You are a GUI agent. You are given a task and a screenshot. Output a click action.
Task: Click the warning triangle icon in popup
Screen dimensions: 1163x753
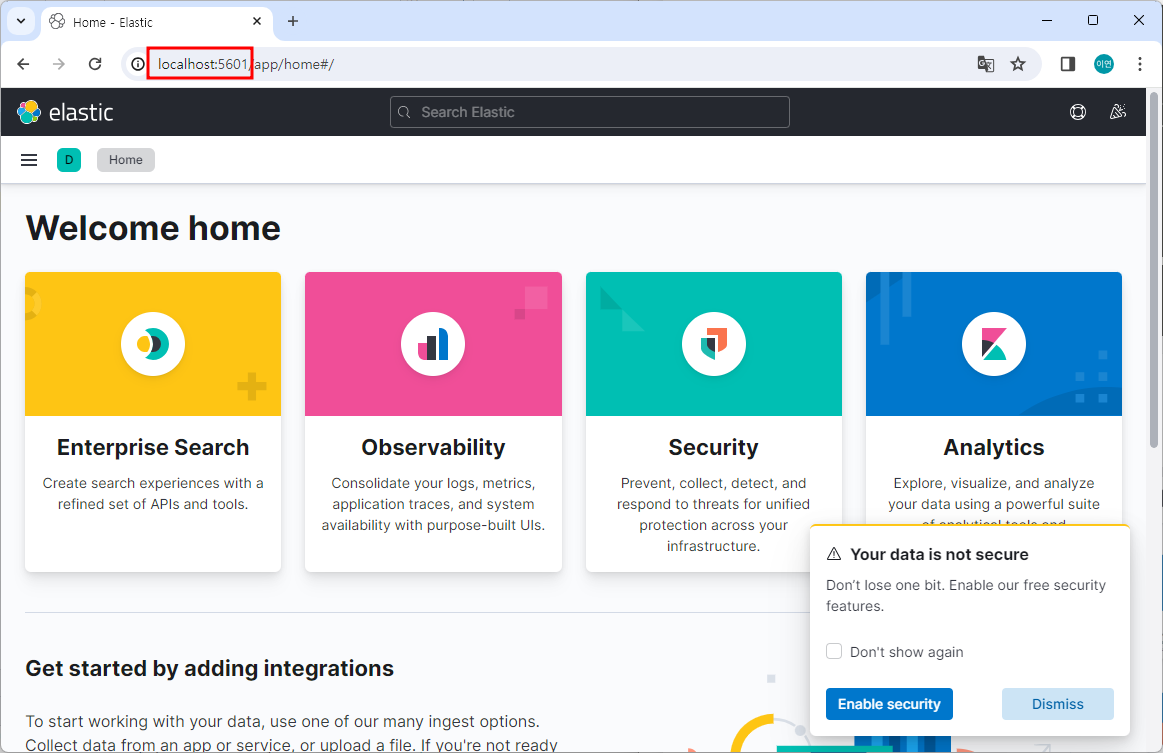(x=834, y=554)
